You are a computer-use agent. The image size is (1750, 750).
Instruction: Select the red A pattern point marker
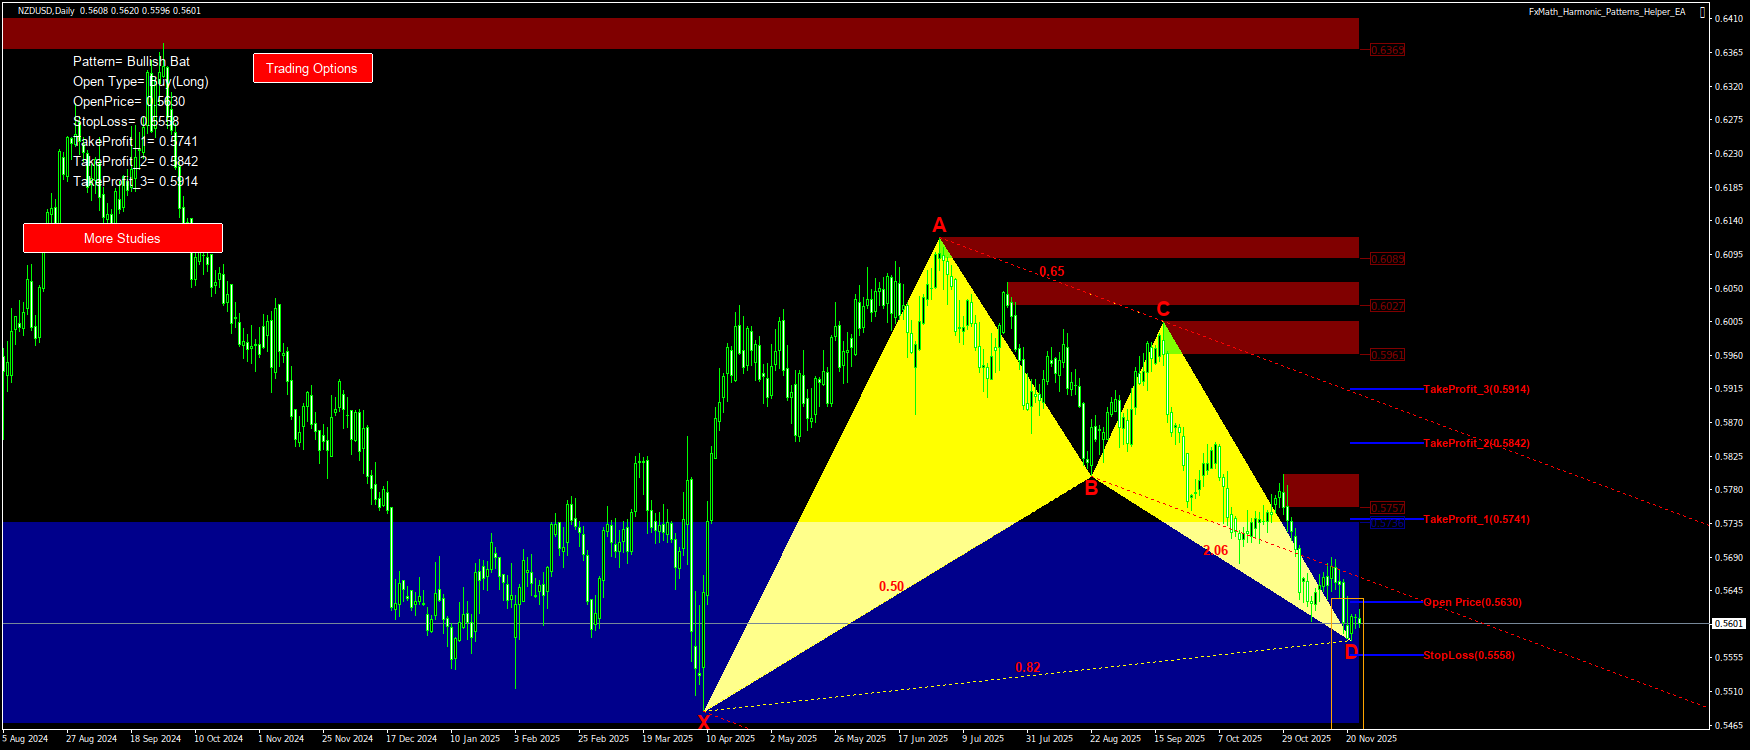point(939,225)
